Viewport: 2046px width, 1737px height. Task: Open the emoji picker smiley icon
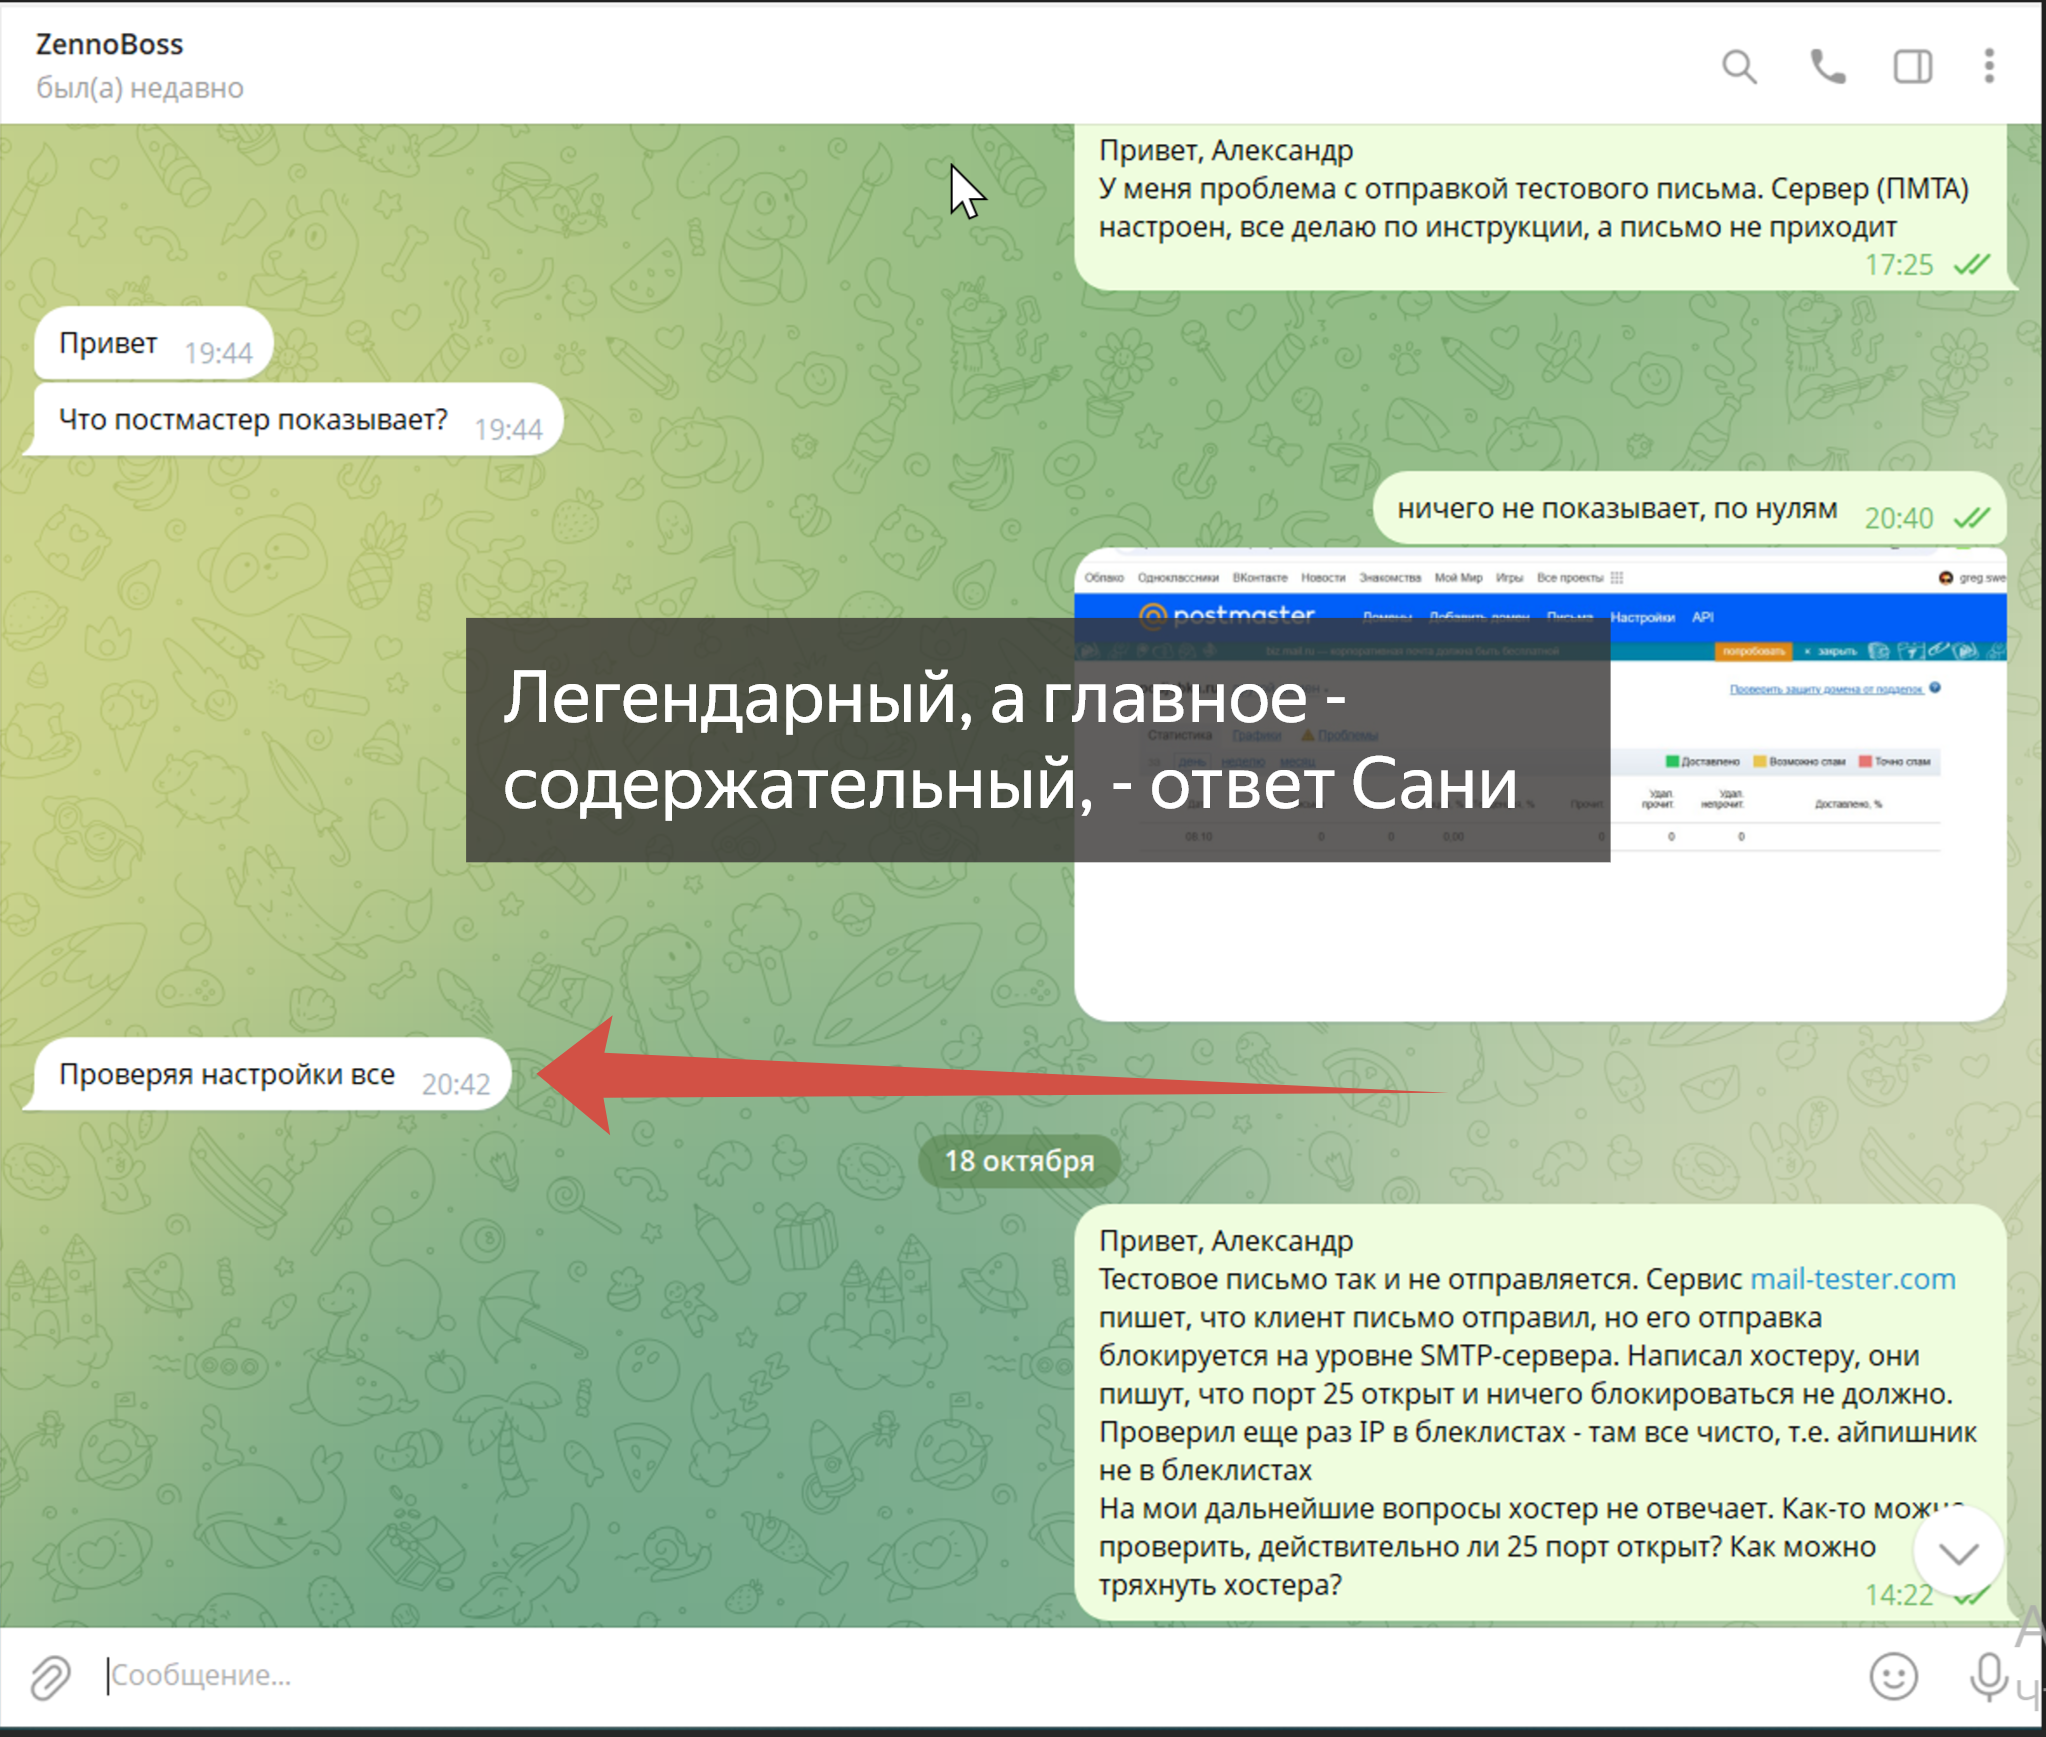tap(1893, 1676)
